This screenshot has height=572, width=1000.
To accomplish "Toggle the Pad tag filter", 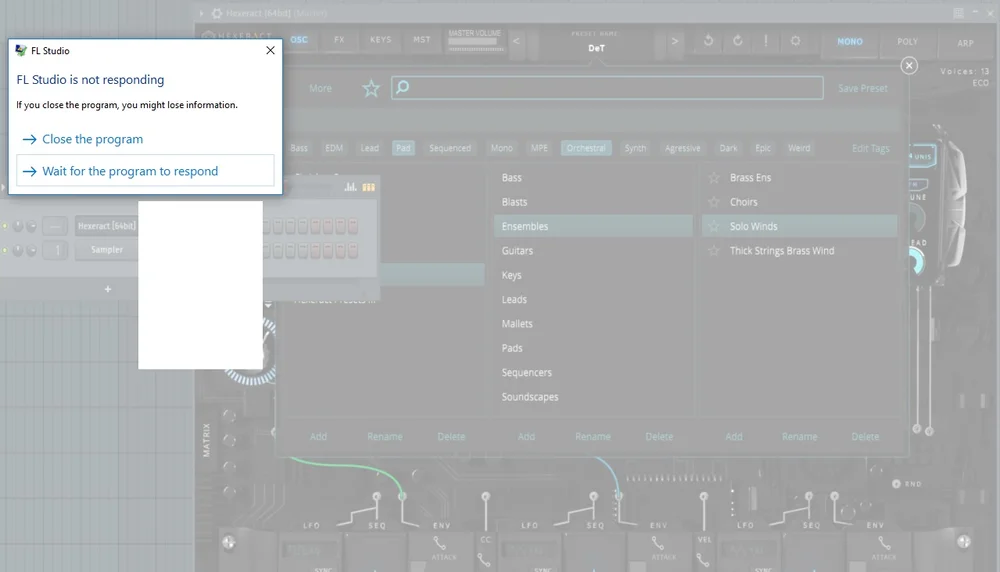I will 403,148.
